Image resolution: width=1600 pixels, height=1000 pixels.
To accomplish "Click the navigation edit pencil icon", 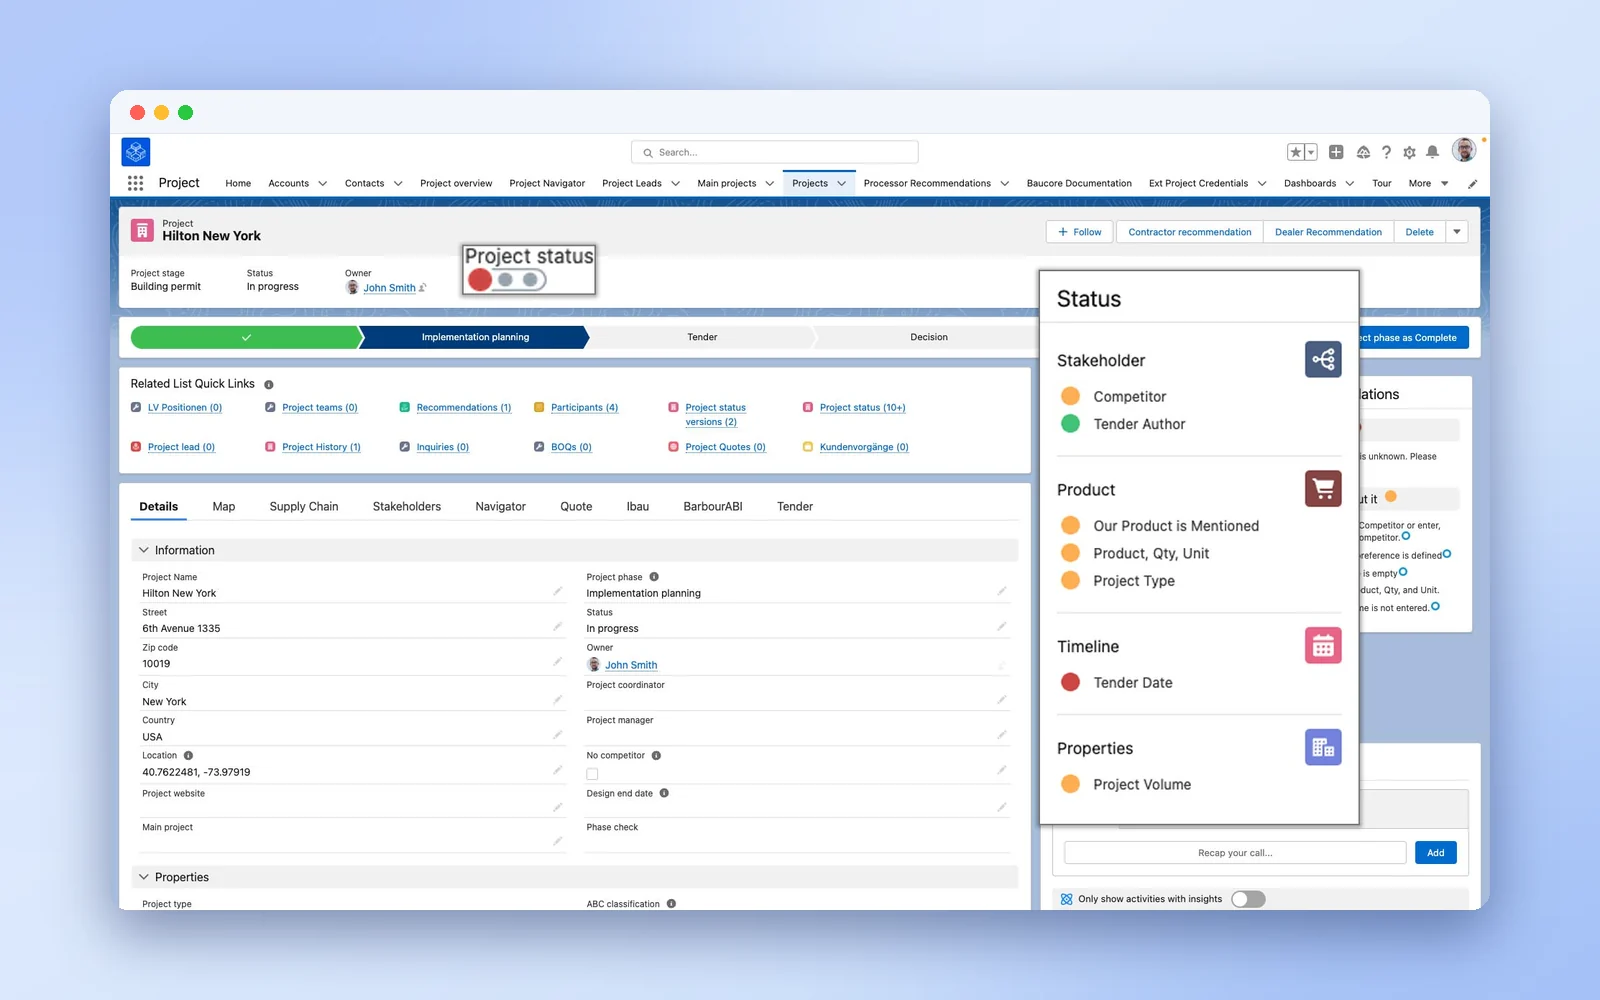I will coord(1472,184).
